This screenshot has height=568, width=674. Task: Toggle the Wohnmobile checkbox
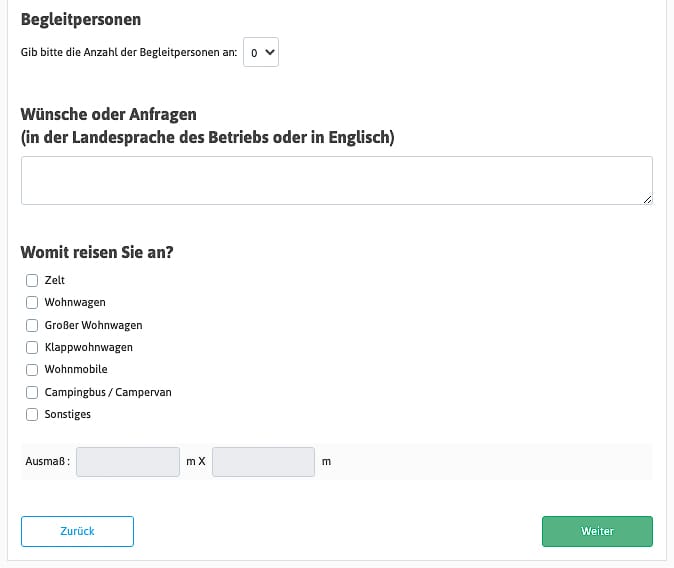click(32, 369)
